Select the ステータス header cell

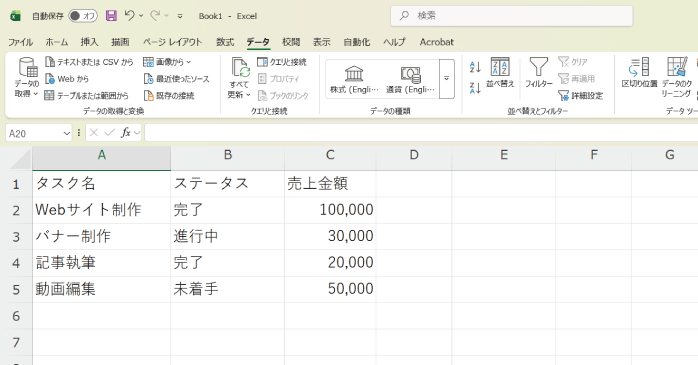pos(227,184)
